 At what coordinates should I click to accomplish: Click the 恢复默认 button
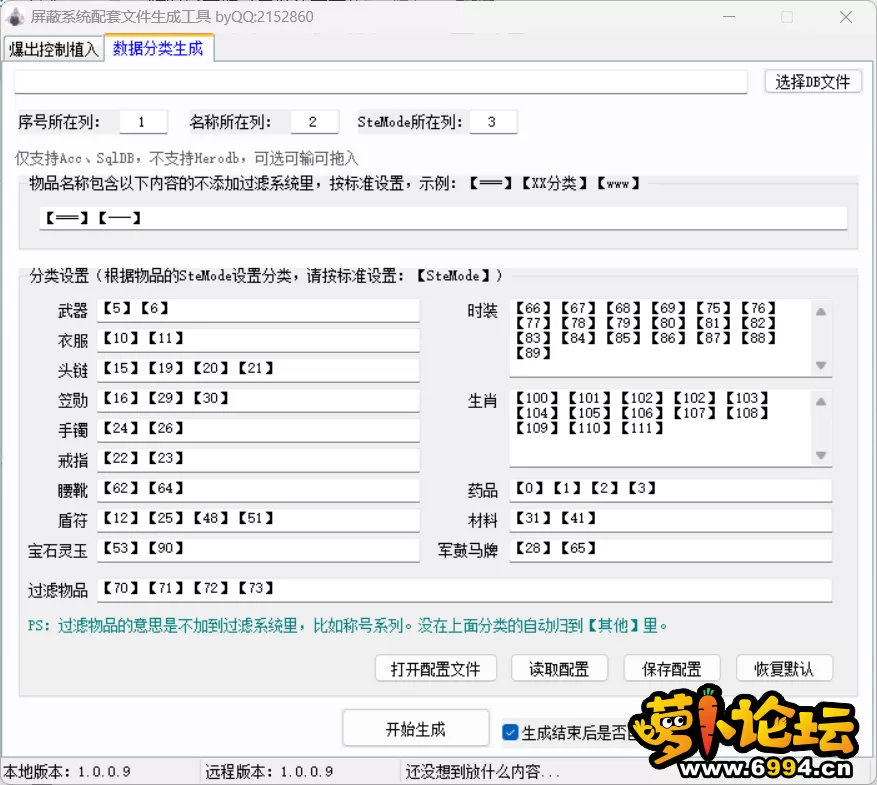click(784, 668)
